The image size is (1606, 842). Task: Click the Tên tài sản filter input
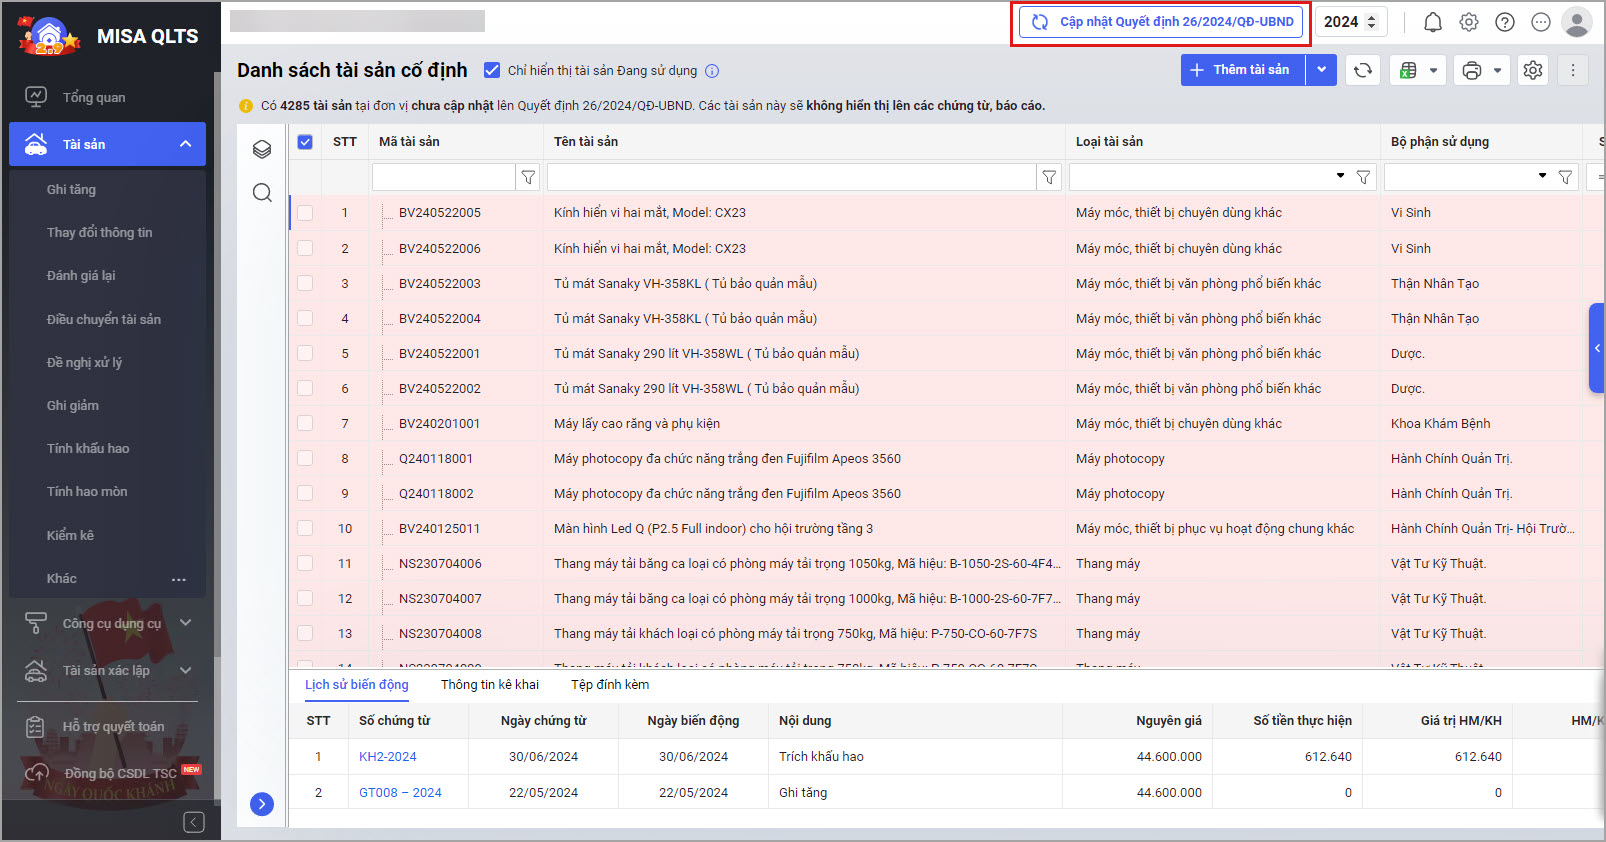[x=790, y=177]
